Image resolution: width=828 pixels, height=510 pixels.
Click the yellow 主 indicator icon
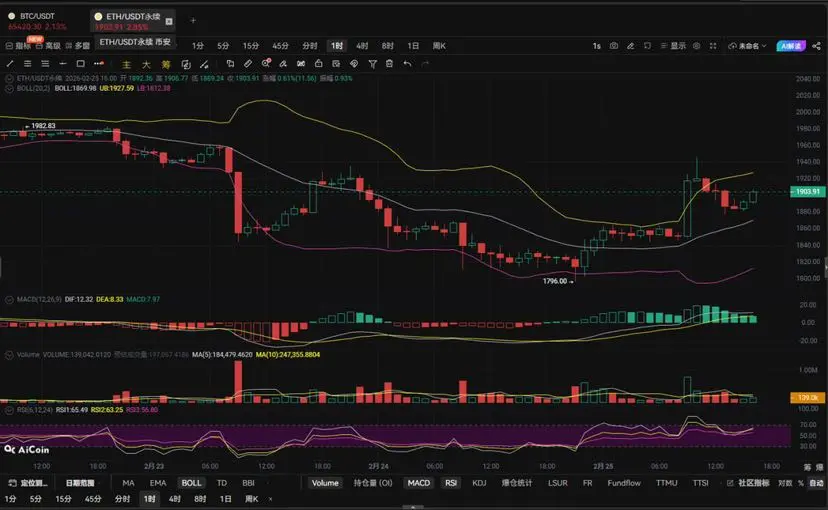pyautogui.click(x=126, y=64)
